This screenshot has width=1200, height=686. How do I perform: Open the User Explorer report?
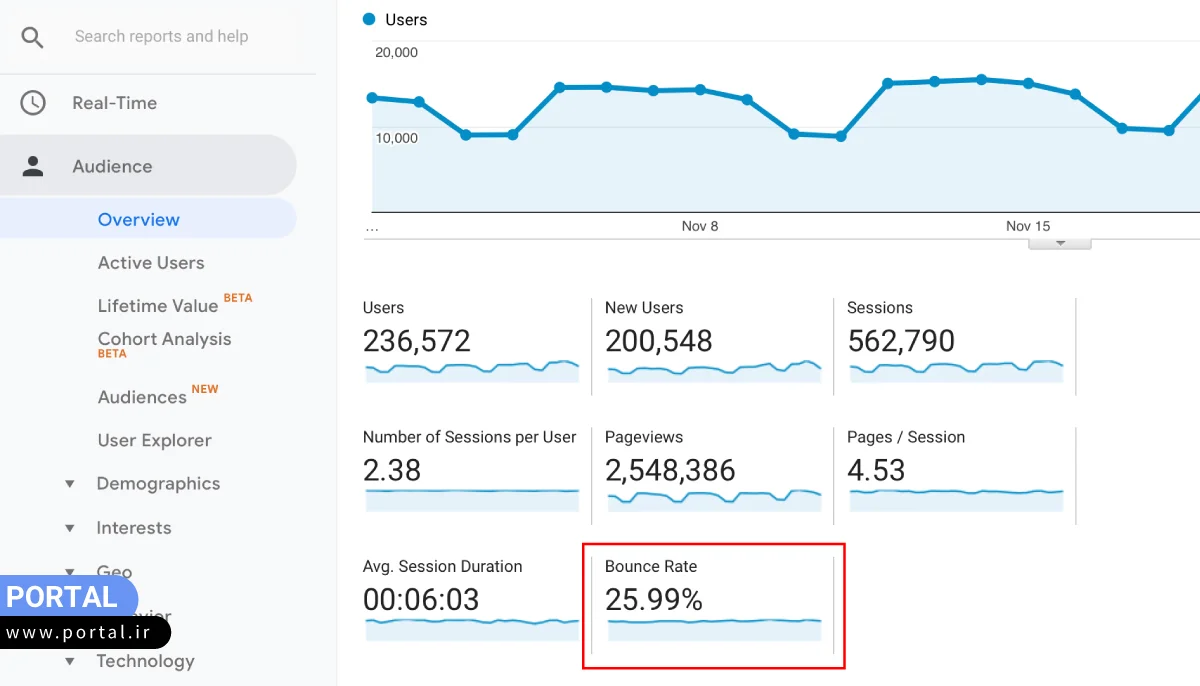(x=154, y=440)
